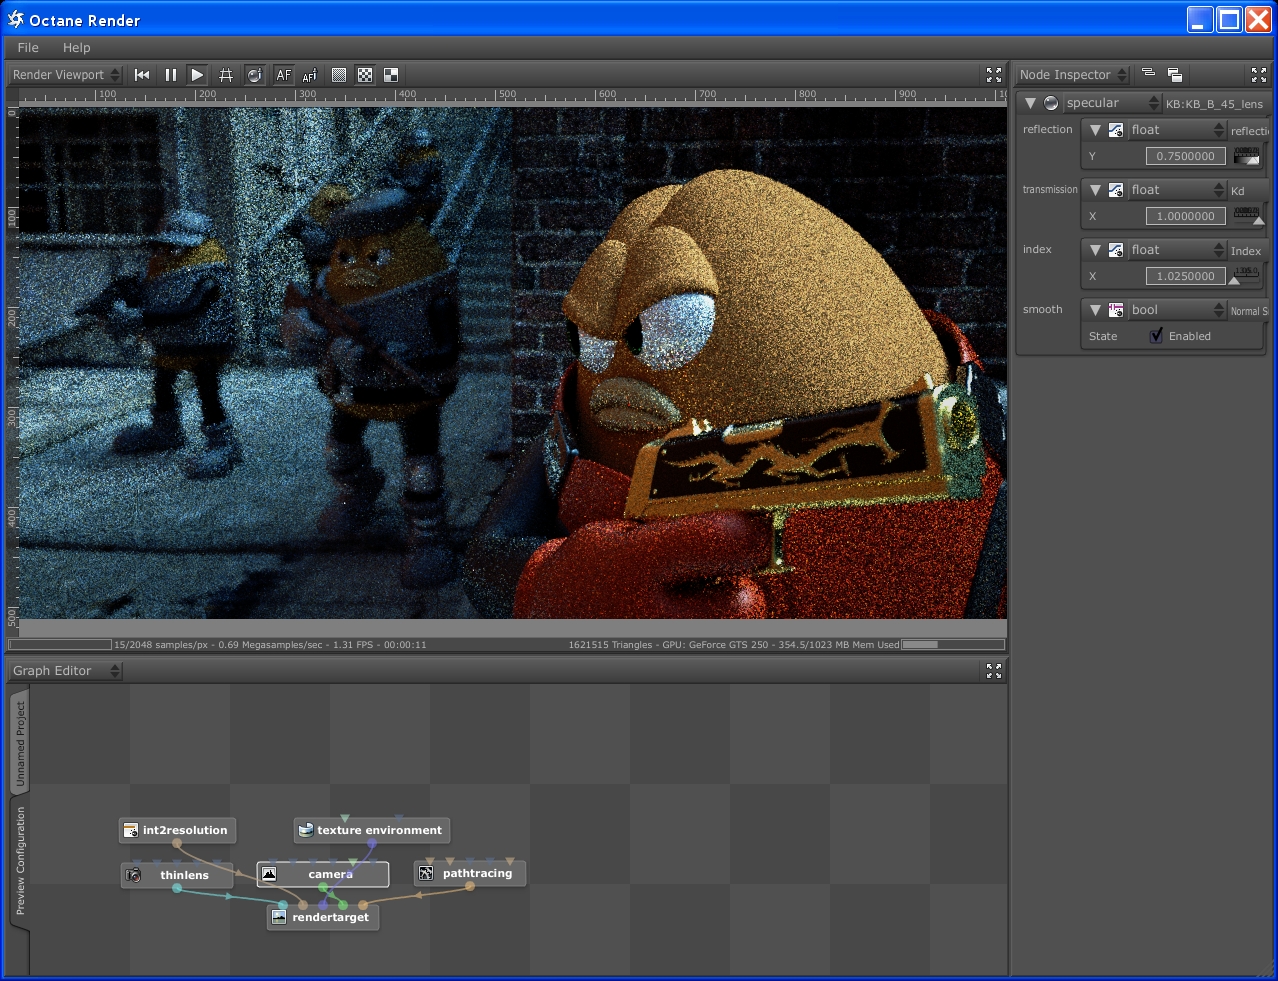Toggle the smooth Enabled checkbox
Image resolution: width=1278 pixels, height=981 pixels.
(x=1156, y=335)
